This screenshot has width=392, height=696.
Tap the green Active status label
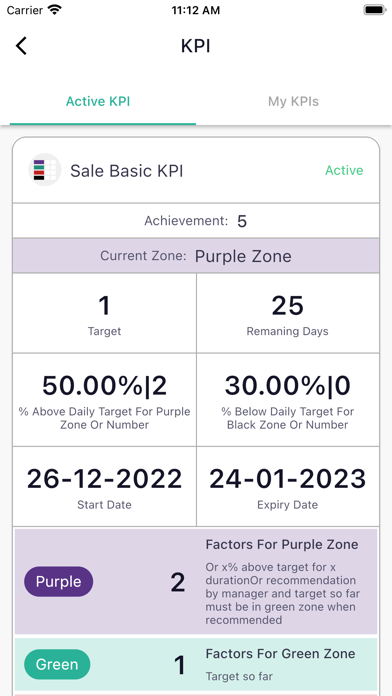(x=344, y=170)
